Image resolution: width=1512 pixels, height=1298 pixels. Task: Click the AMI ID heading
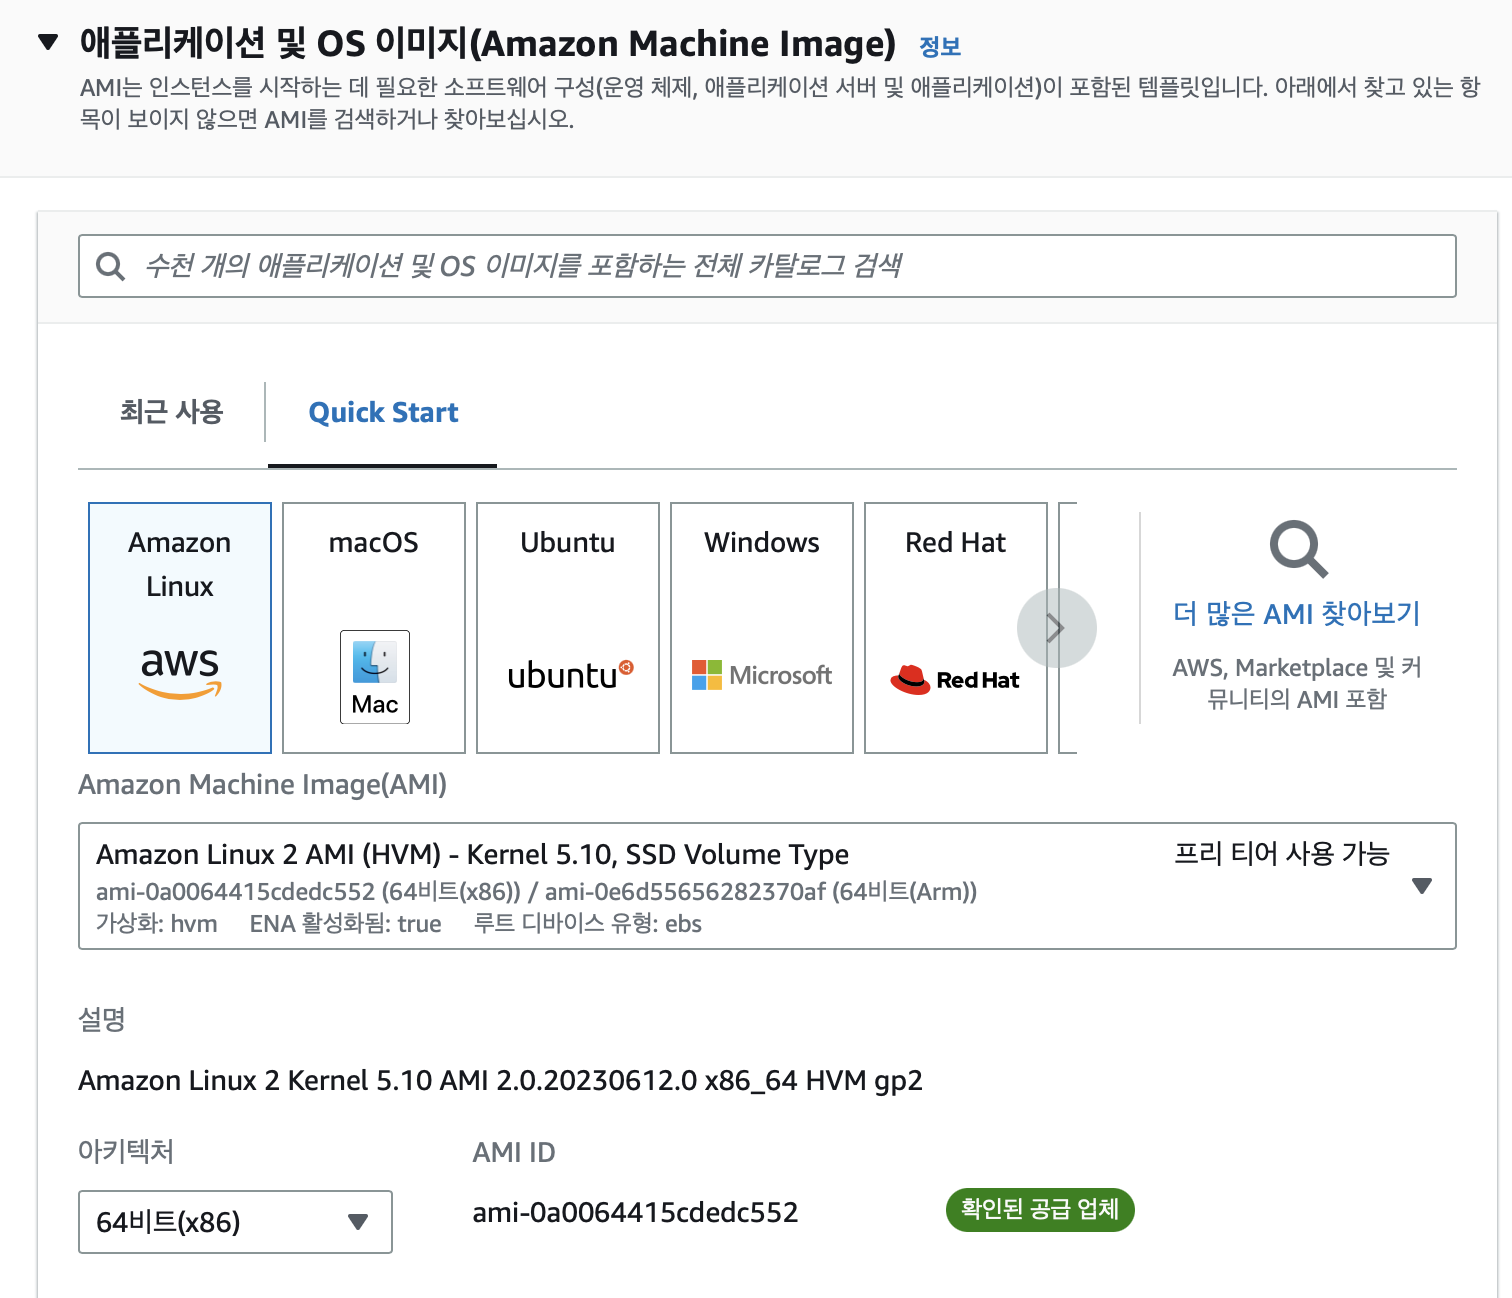[513, 1152]
